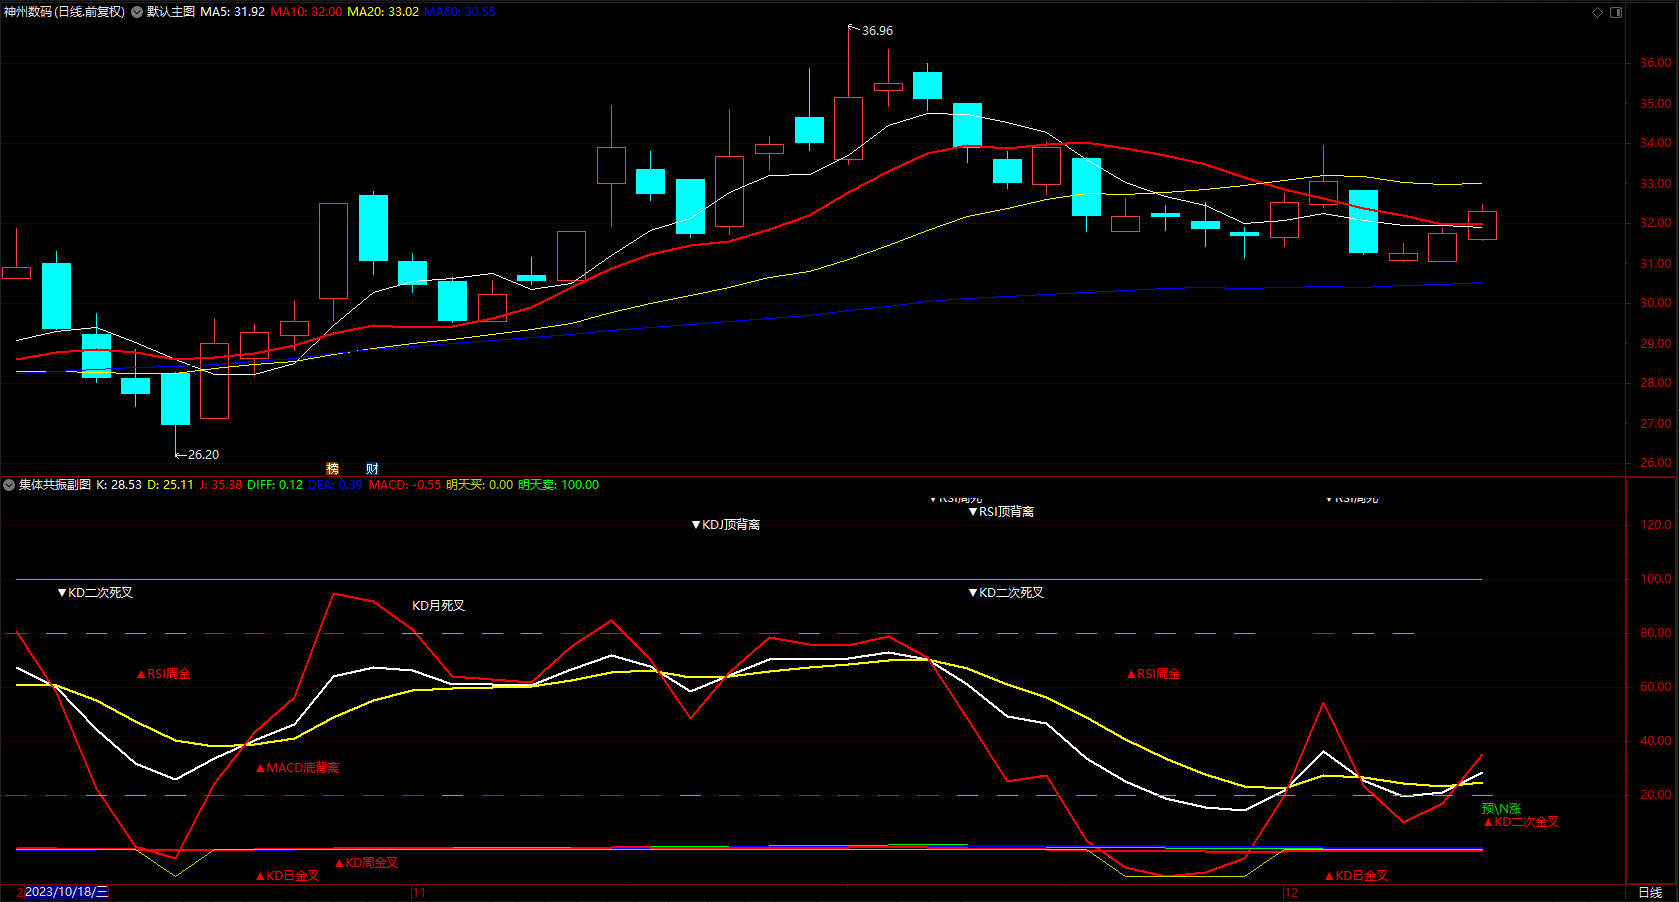Click the D: 25.11 indicator value
The width and height of the screenshot is (1679, 902).
[170, 485]
